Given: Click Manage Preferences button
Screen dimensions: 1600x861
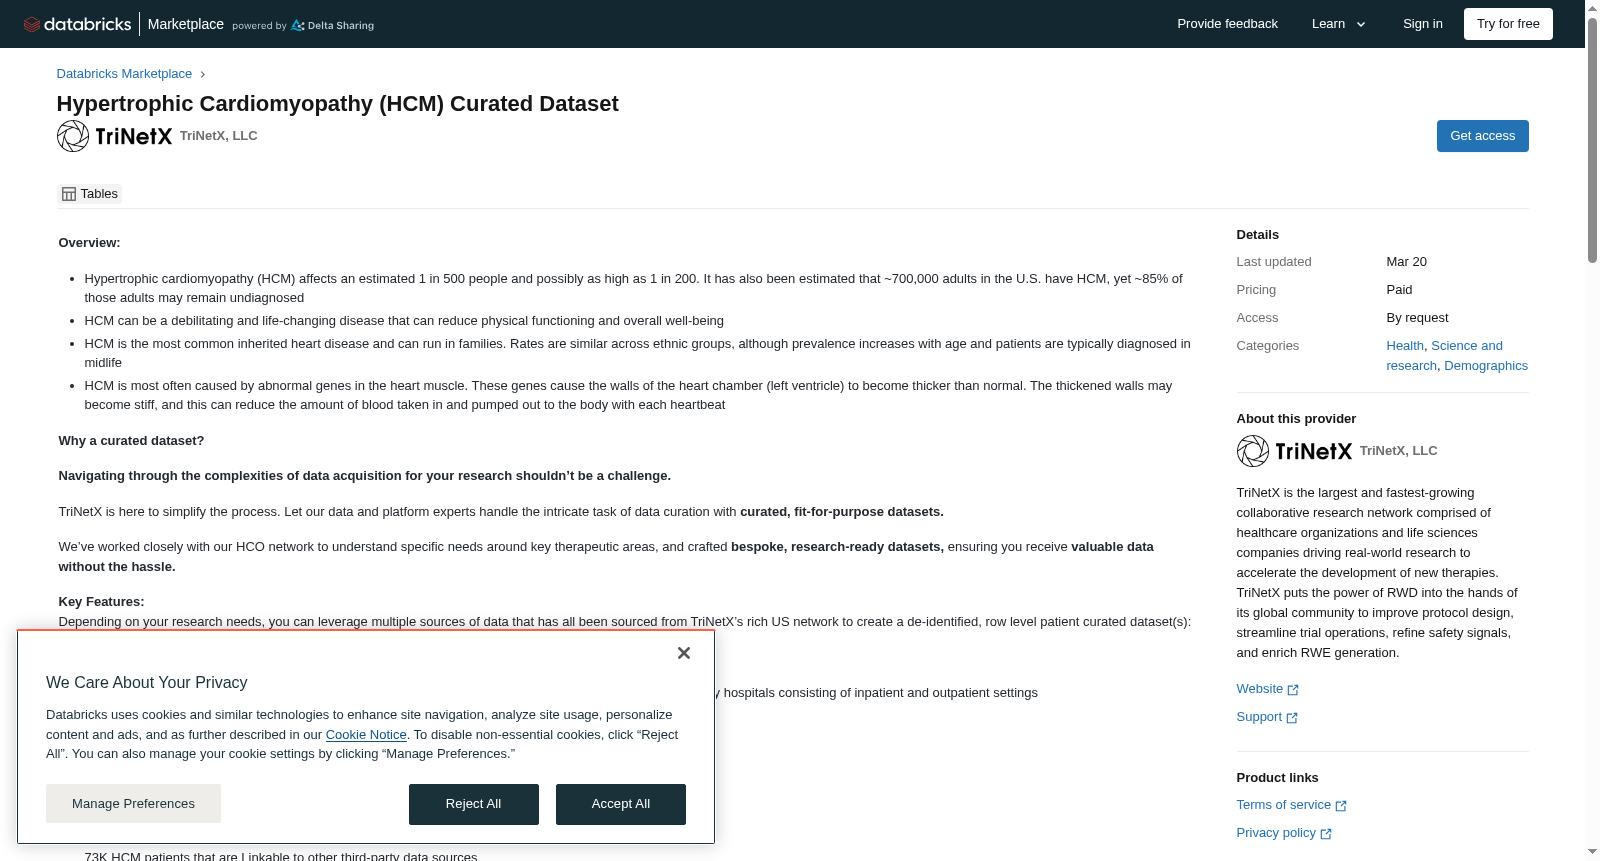Looking at the screenshot, I should click(133, 804).
